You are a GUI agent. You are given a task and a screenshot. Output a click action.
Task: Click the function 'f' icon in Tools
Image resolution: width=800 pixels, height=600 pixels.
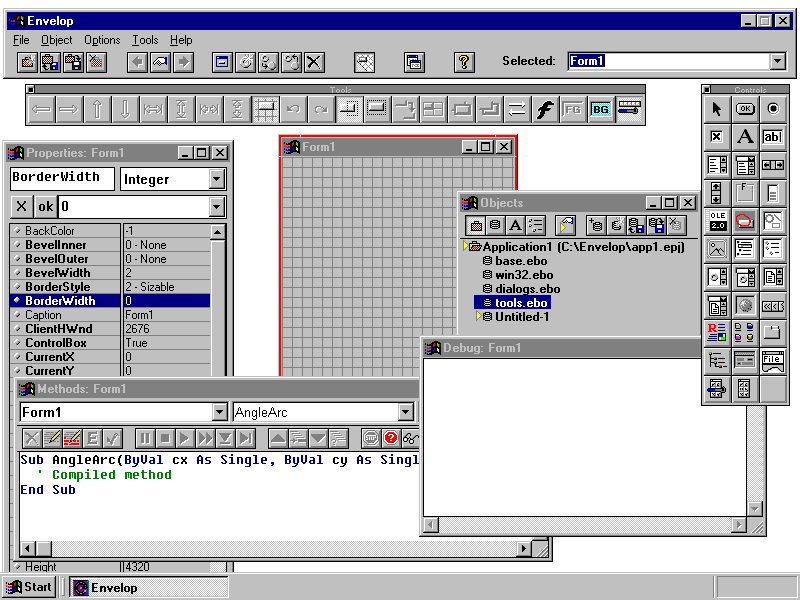click(544, 109)
